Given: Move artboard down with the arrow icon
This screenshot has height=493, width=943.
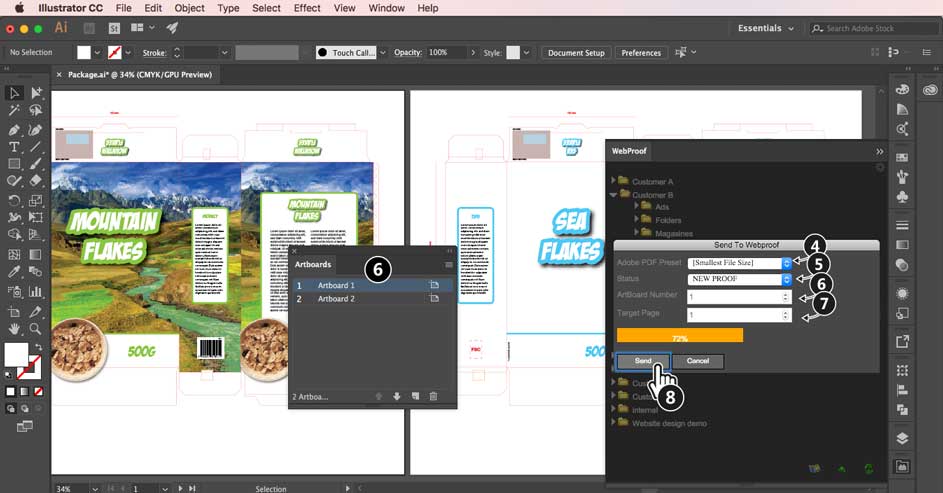Looking at the screenshot, I should point(396,397).
